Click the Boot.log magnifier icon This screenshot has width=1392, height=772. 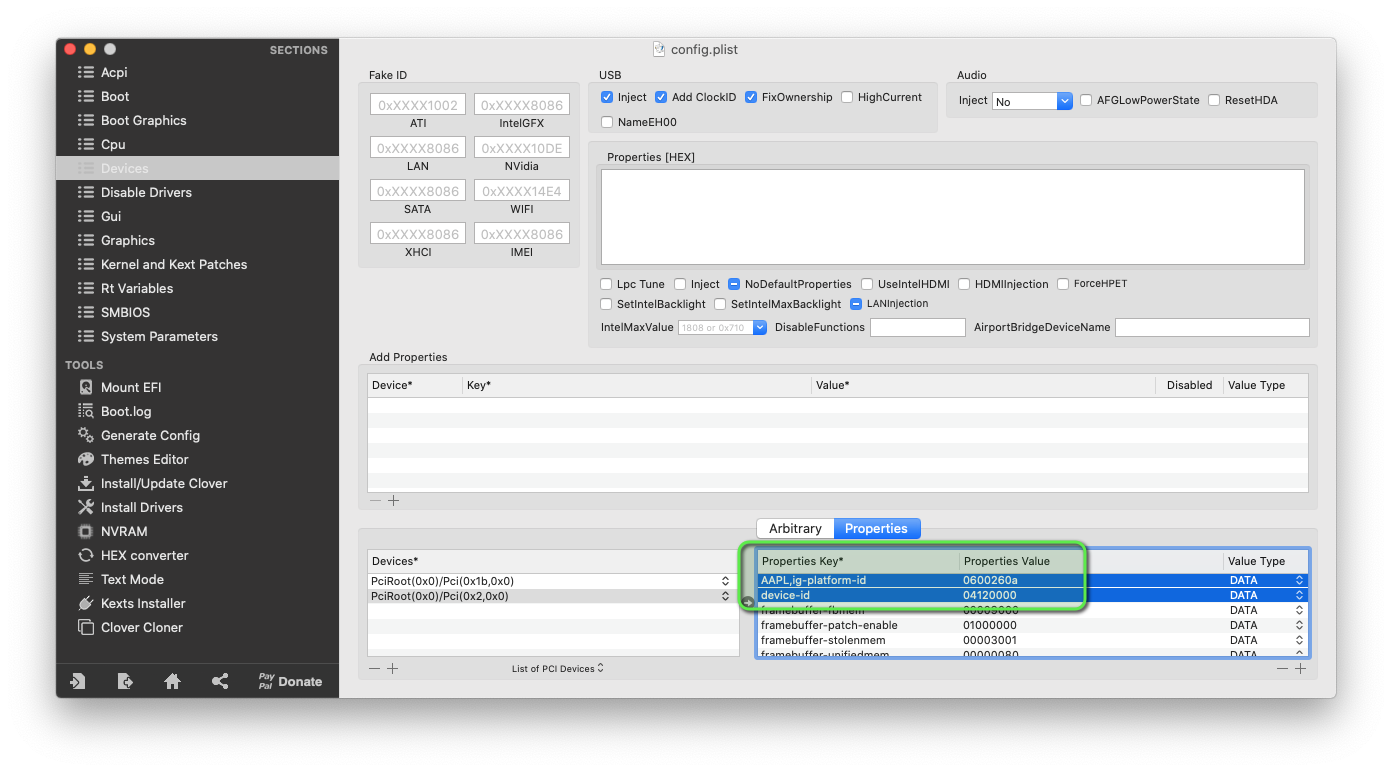click(85, 411)
